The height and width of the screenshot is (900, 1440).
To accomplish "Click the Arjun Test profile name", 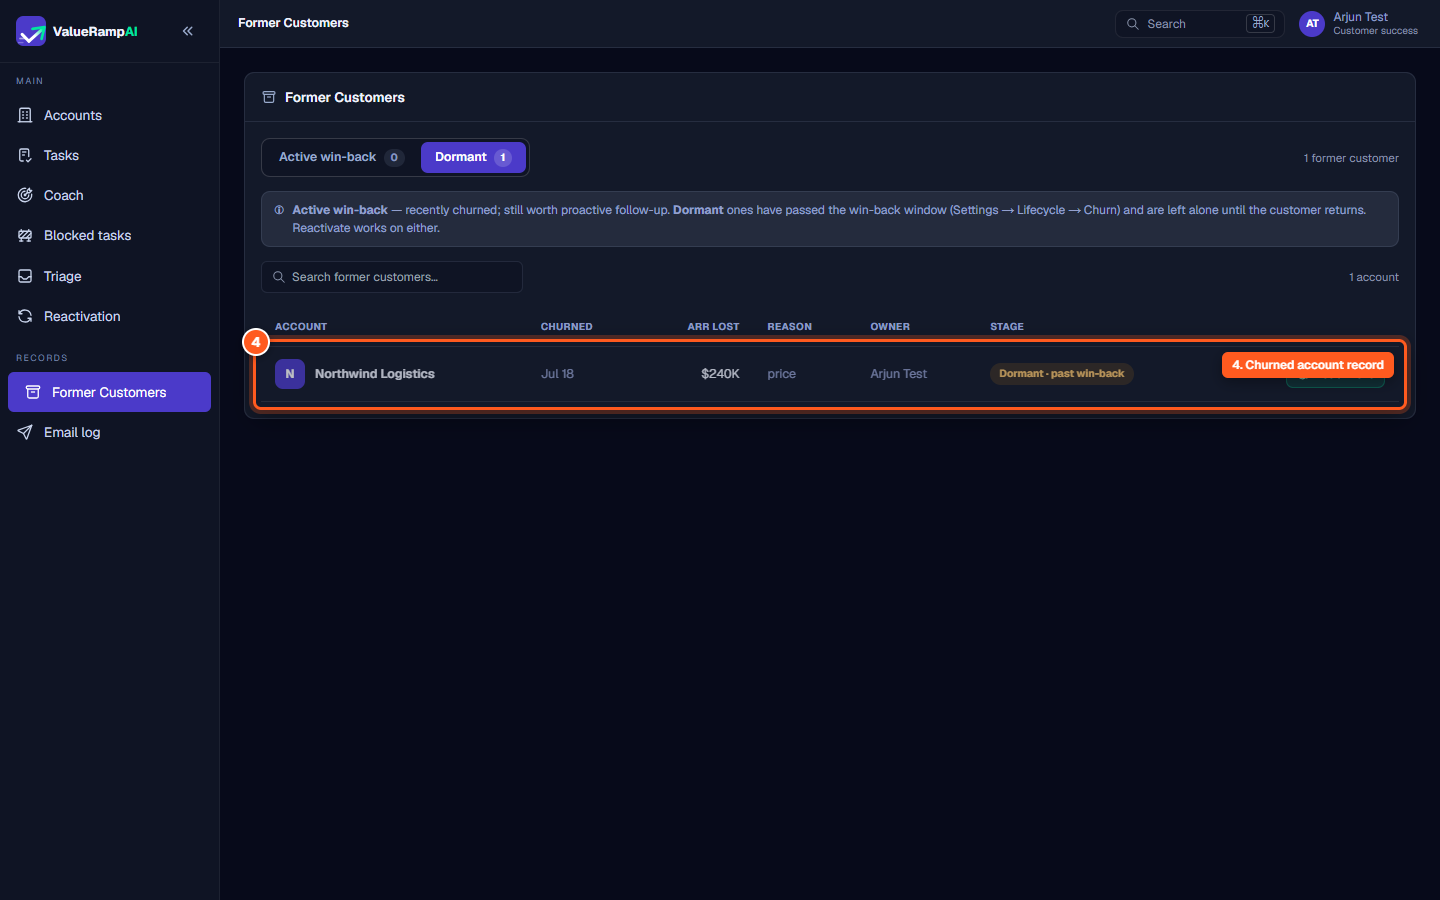I will pos(1360,17).
